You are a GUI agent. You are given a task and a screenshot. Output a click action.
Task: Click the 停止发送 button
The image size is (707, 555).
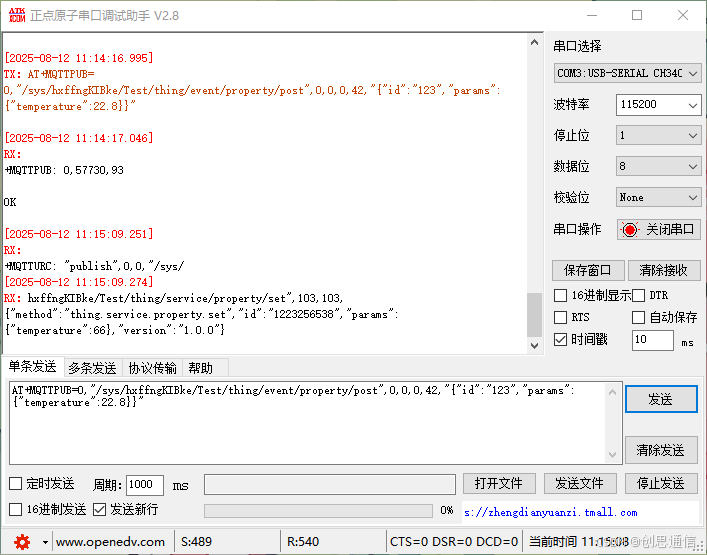coord(661,484)
